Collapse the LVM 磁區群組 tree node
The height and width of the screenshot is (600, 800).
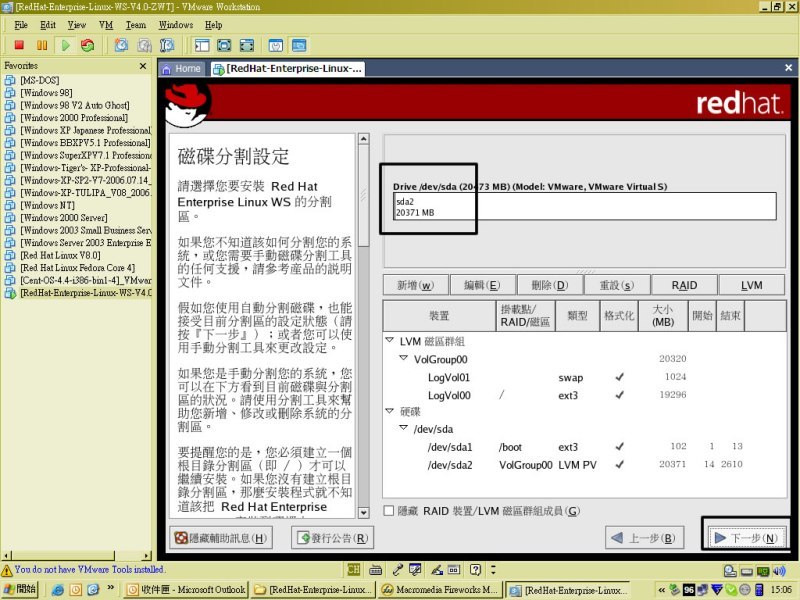390,340
